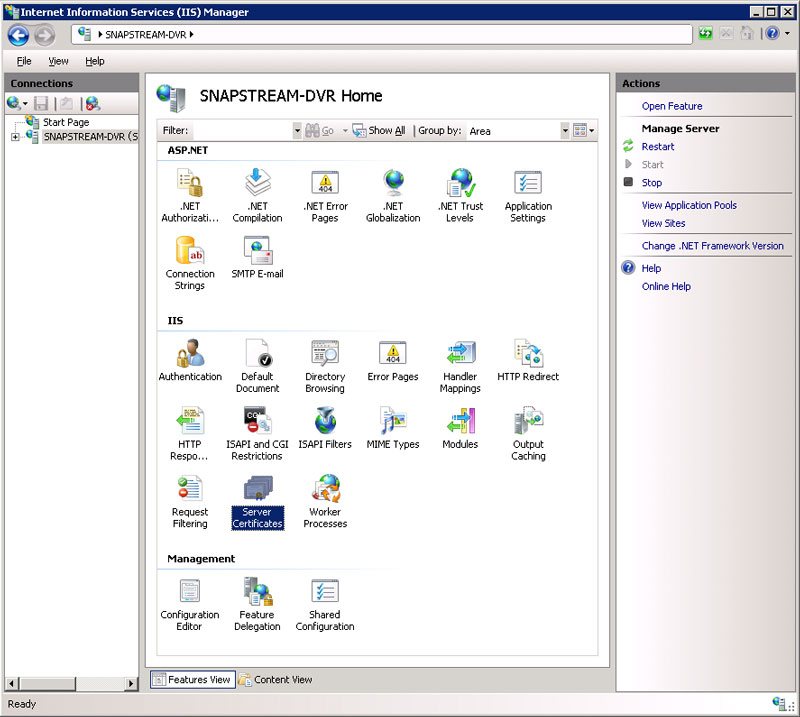
Task: Open the Go button dropdown arrow
Action: pyautogui.click(x=345, y=131)
